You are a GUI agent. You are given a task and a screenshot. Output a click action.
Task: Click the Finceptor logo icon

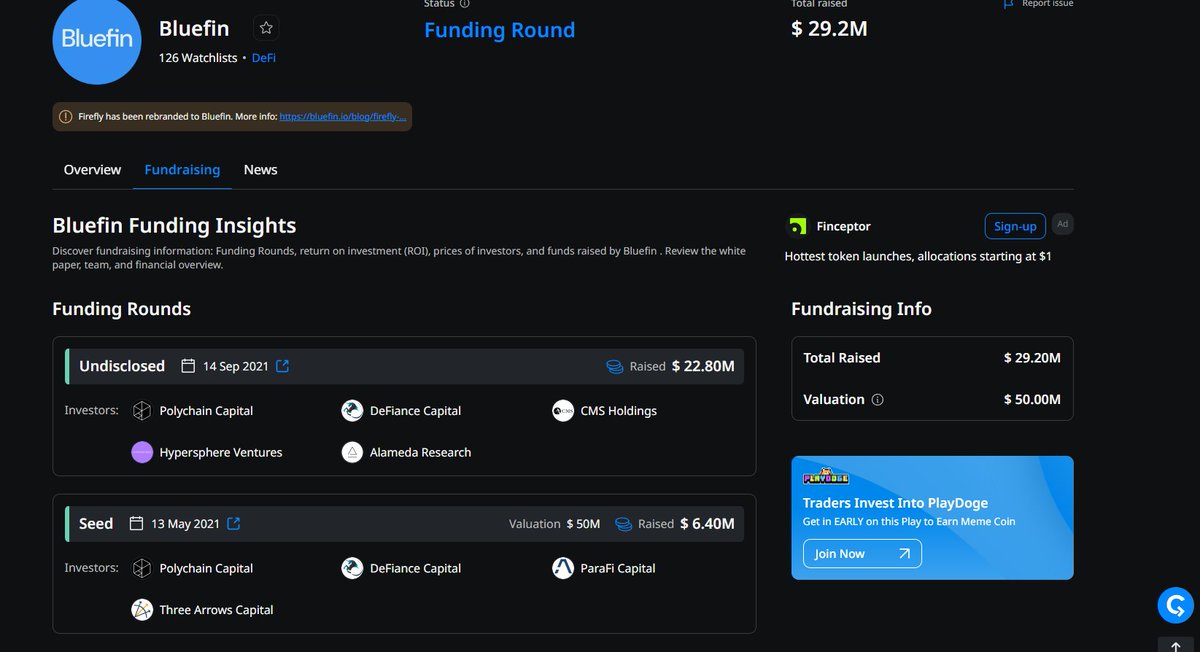[x=797, y=227]
